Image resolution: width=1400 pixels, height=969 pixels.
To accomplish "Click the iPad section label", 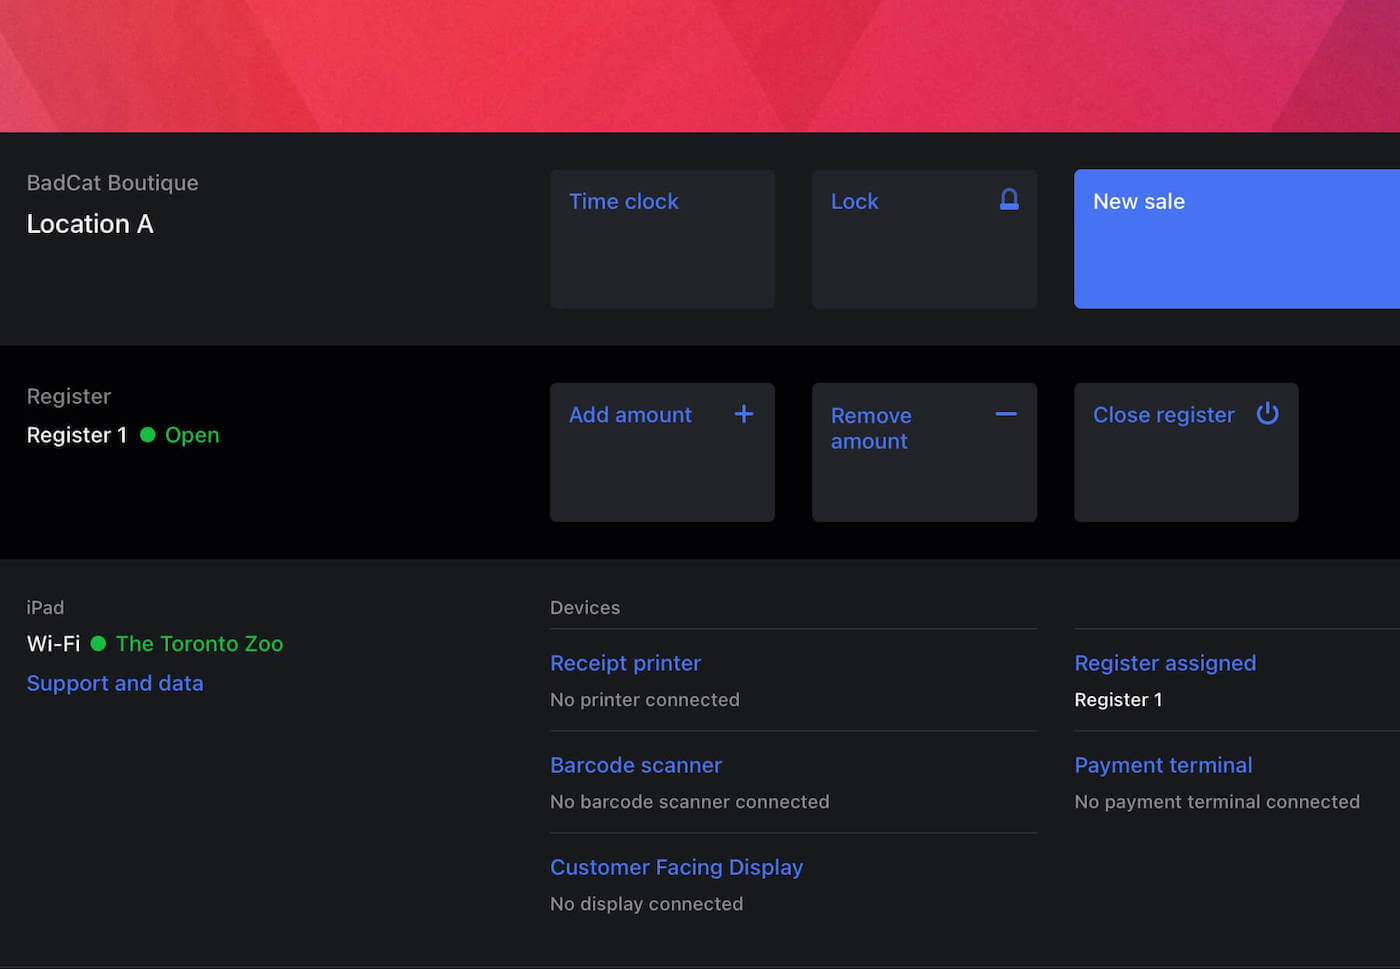I will (45, 608).
